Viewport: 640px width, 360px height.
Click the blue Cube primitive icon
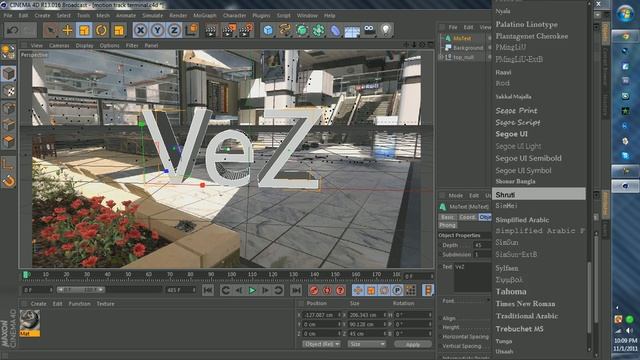(x=268, y=30)
